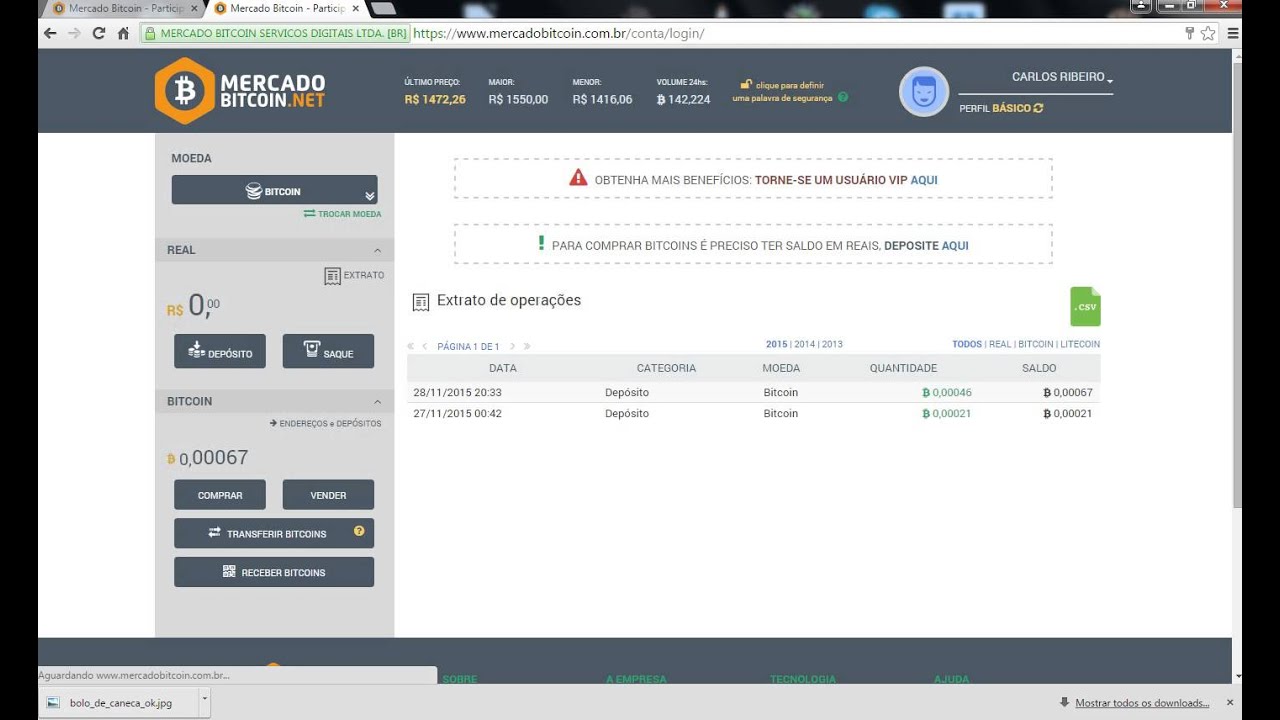Image resolution: width=1280 pixels, height=720 pixels.
Task: Click the refresh icon next to PERFIL BÁSICO
Action: pos(1039,108)
